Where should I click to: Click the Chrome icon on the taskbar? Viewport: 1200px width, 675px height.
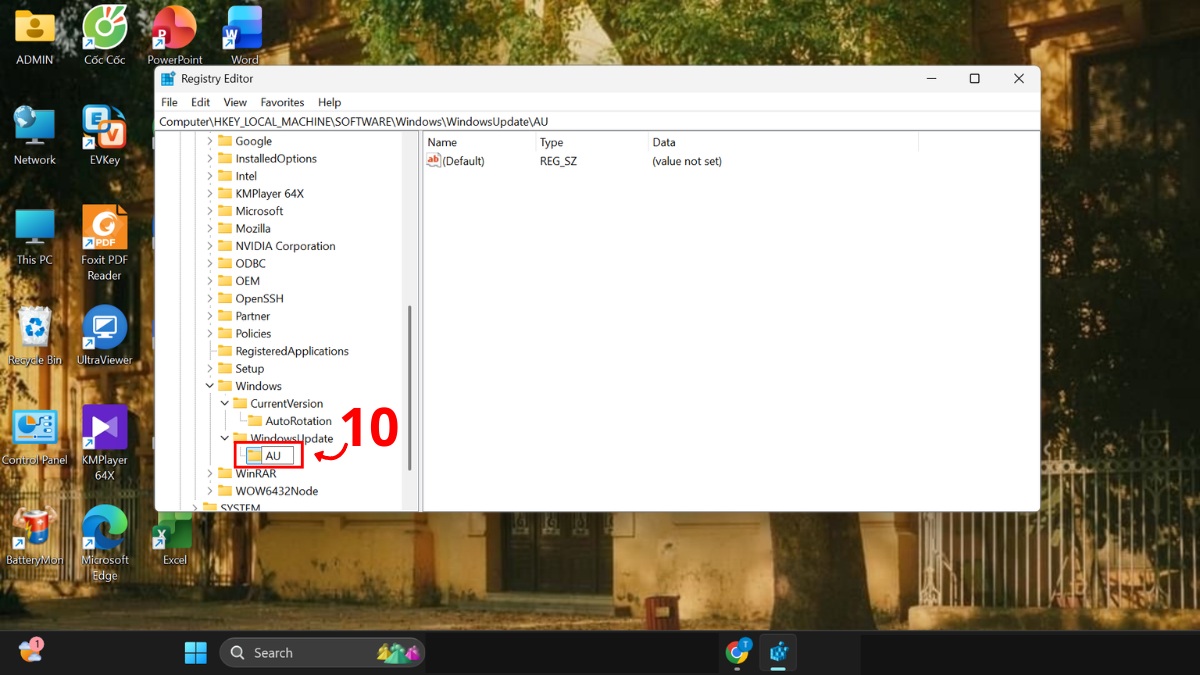click(738, 652)
